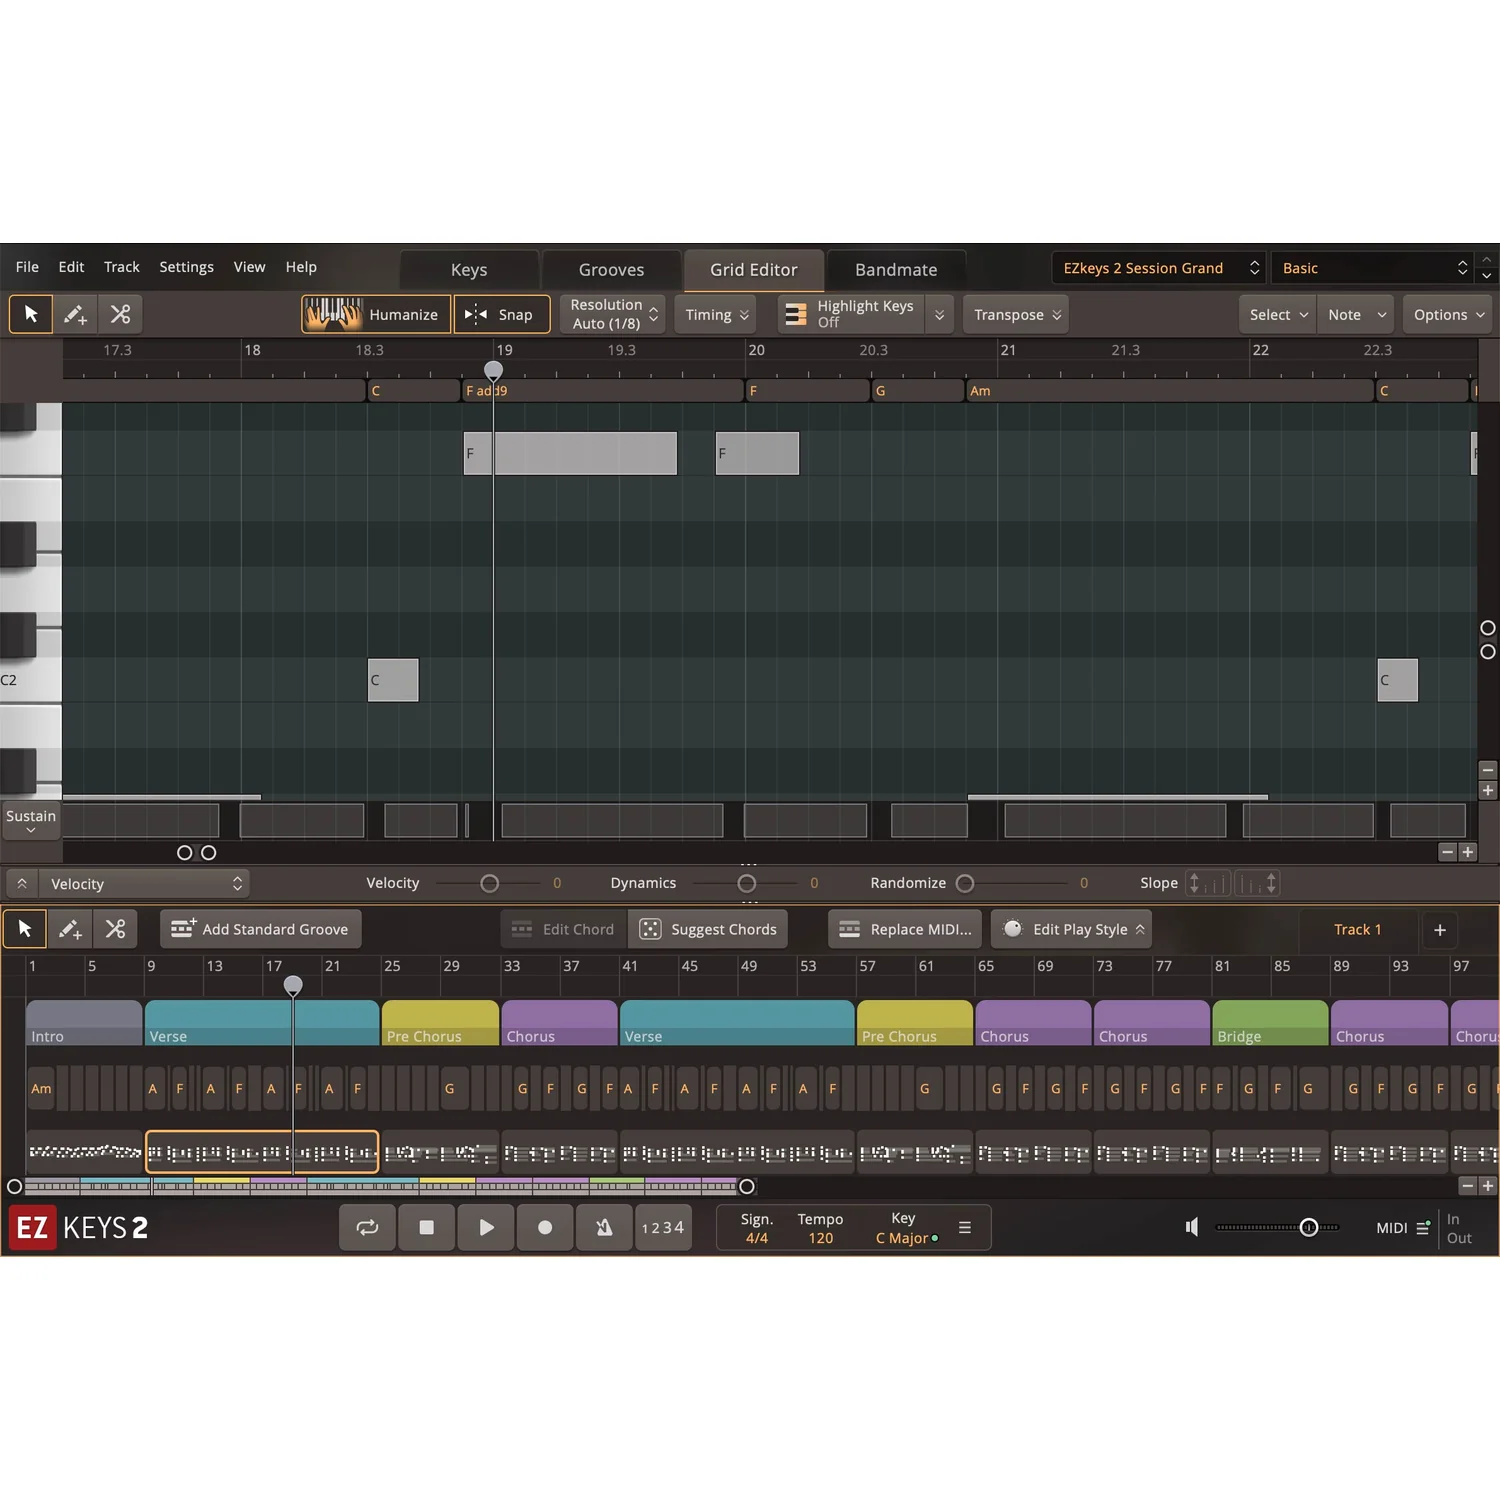The width and height of the screenshot is (1500, 1500).
Task: Pick scissors tool left of Add Standard Groove
Action: pos(115,929)
